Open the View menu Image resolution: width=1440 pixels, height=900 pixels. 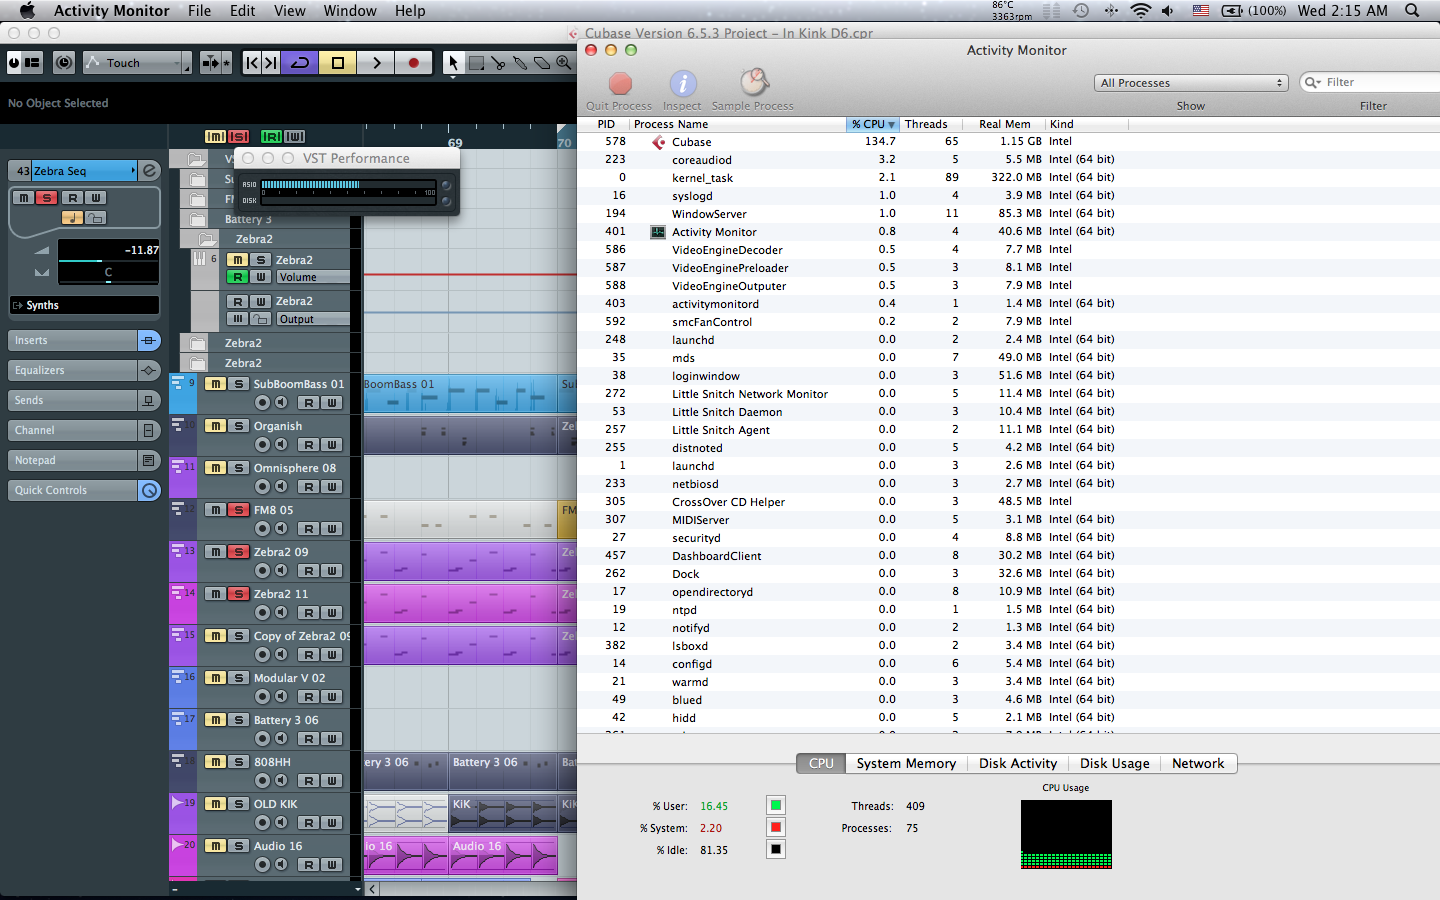[x=289, y=11]
